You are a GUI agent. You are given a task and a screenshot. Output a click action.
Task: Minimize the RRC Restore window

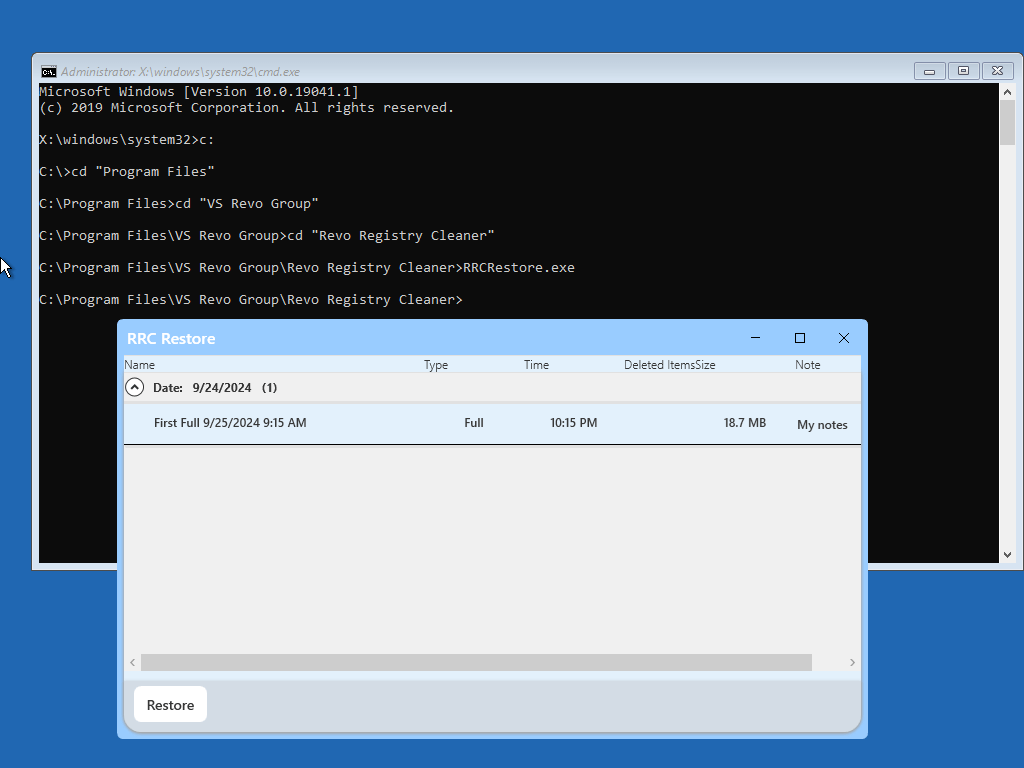click(x=756, y=338)
